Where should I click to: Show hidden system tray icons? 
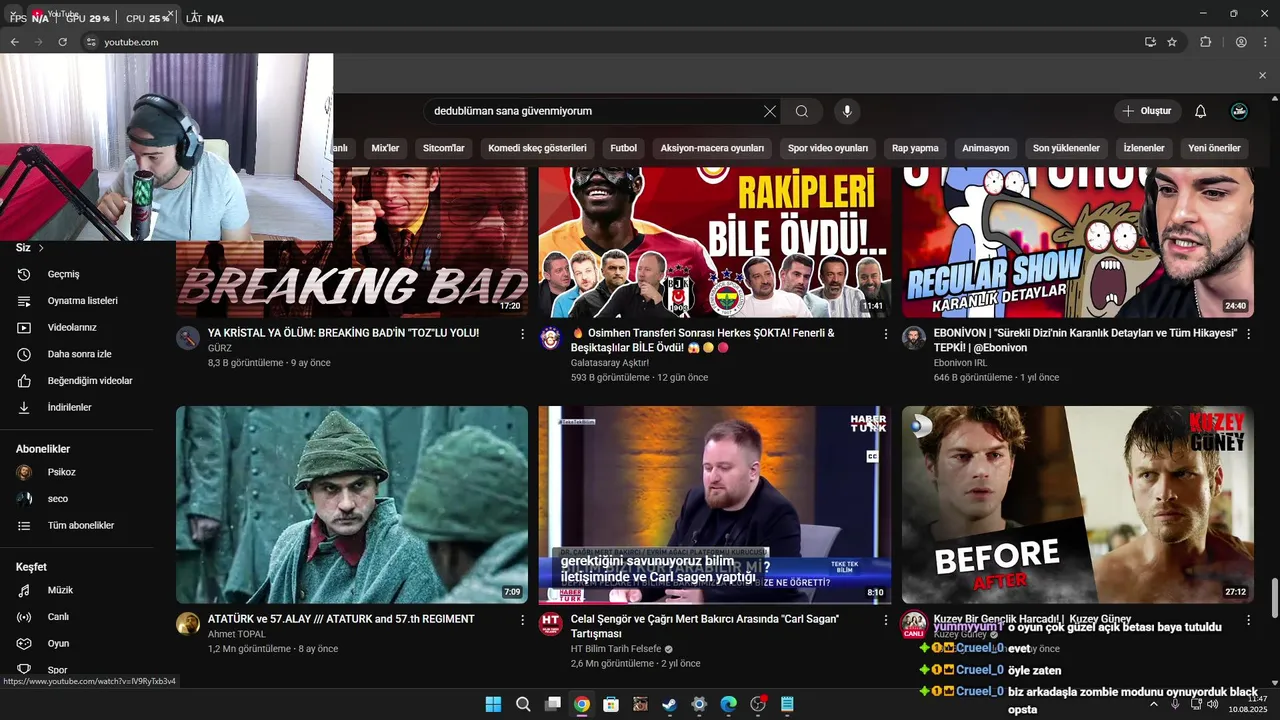pos(1153,704)
